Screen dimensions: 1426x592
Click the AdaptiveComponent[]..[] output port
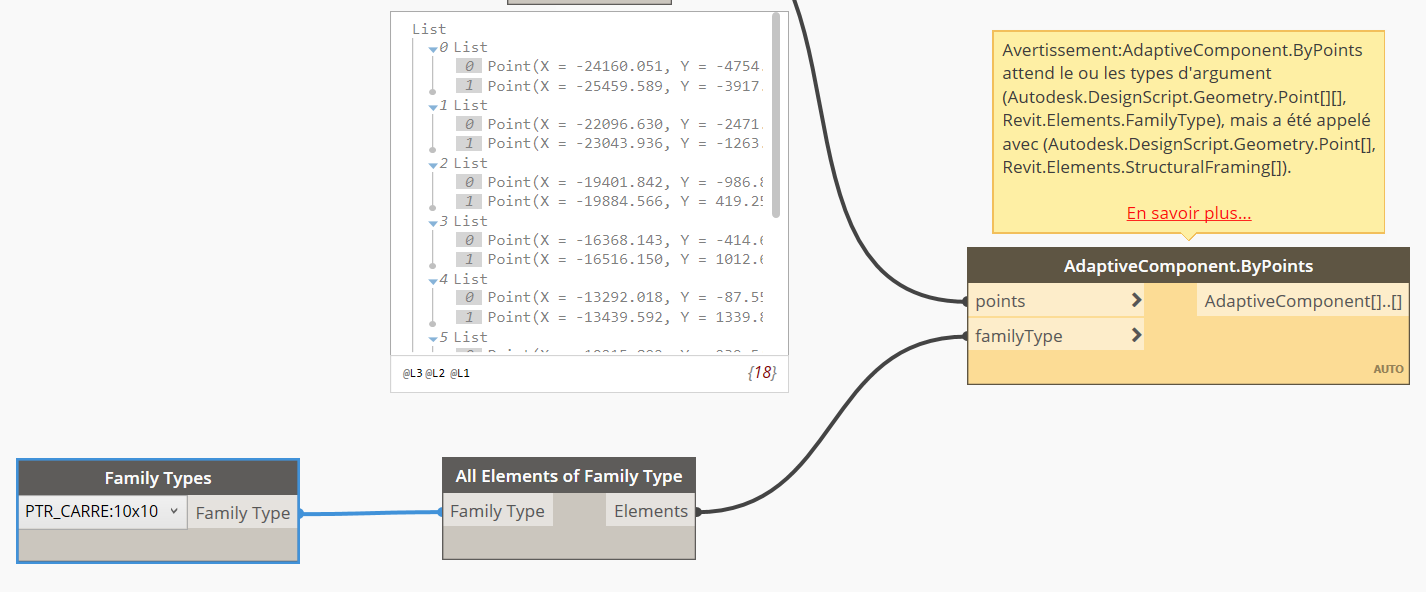(x=1302, y=301)
